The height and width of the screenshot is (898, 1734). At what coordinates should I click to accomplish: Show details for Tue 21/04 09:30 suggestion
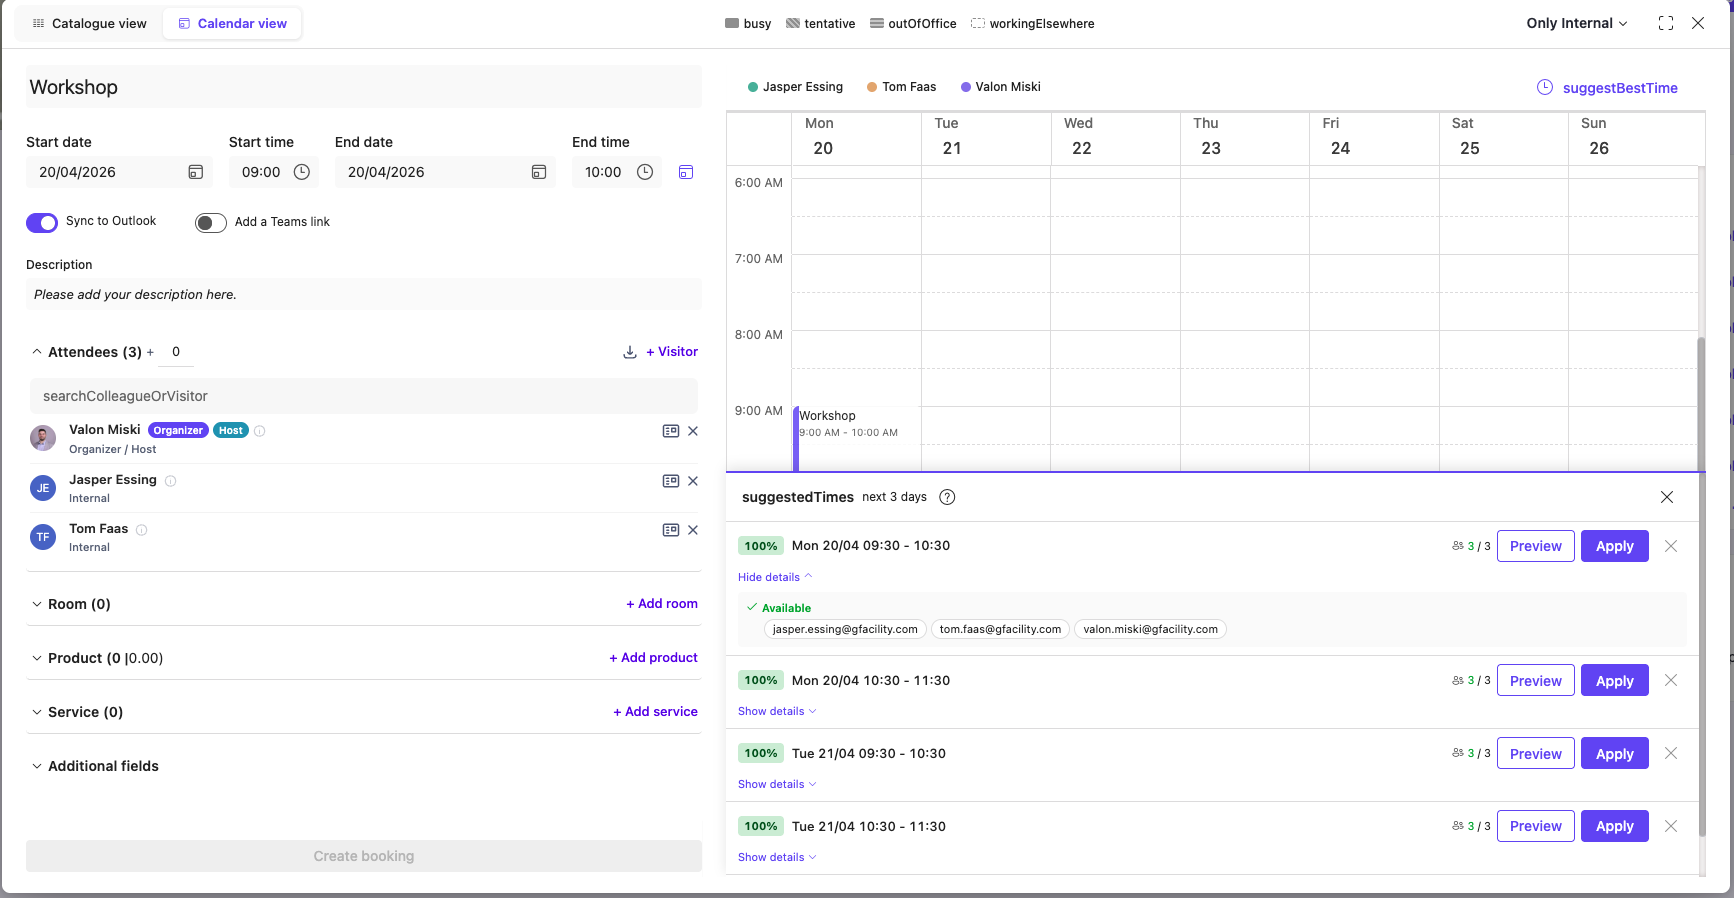pos(777,784)
